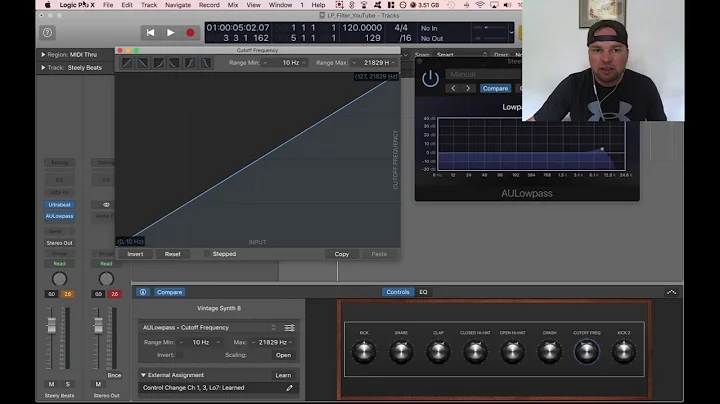
Task: Select the SNARE knob
Action: click(x=401, y=352)
